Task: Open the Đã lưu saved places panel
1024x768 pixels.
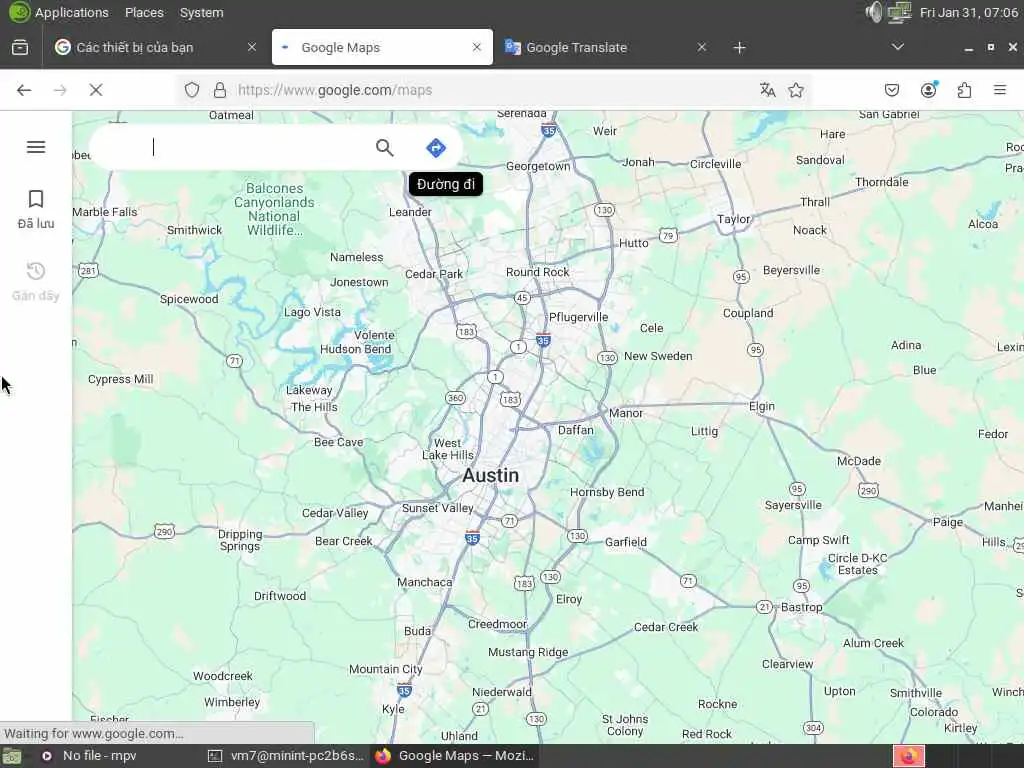Action: click(x=36, y=210)
